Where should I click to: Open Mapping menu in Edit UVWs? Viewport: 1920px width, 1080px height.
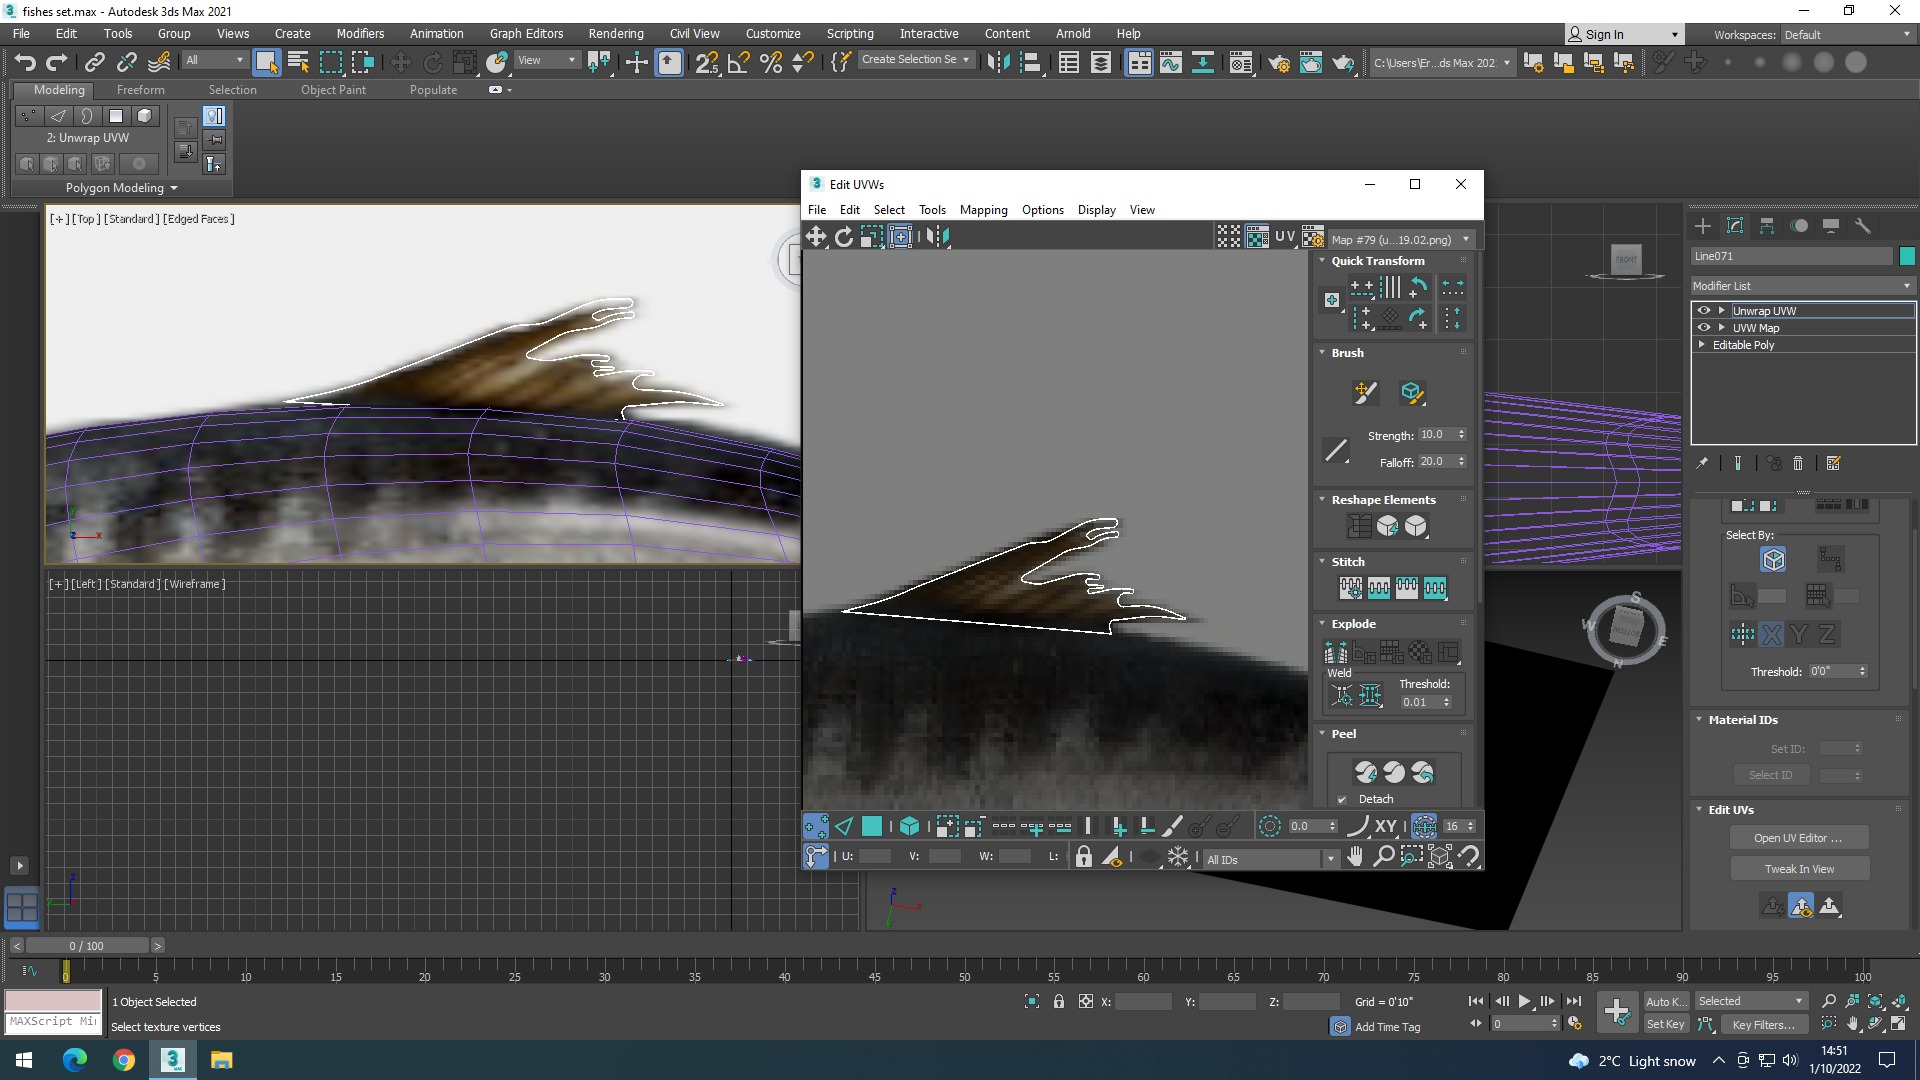pos(983,210)
